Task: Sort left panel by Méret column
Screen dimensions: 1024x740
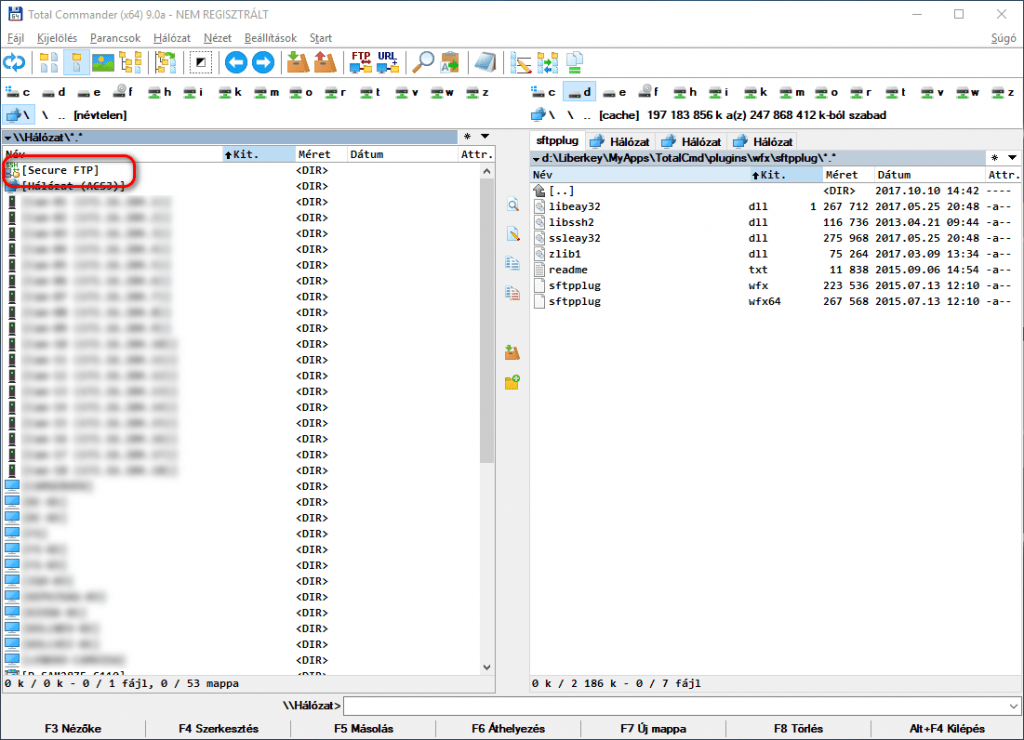Action: coord(320,154)
